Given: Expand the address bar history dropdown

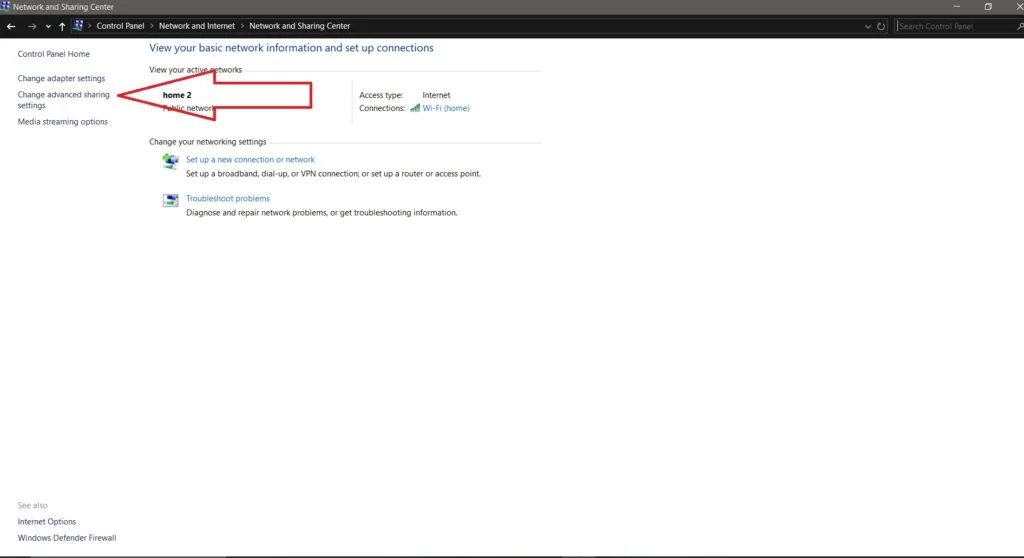Looking at the screenshot, I should 868,26.
